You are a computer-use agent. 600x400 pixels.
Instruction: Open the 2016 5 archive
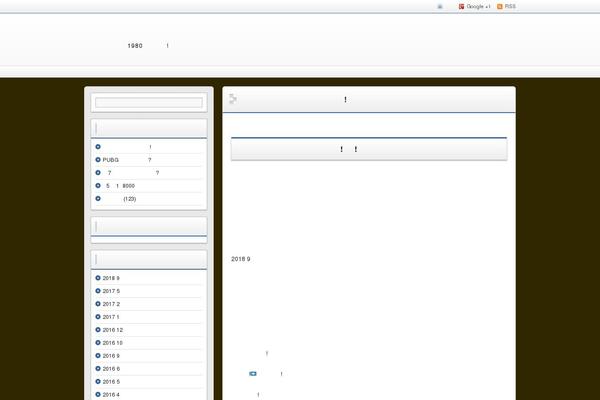point(111,382)
